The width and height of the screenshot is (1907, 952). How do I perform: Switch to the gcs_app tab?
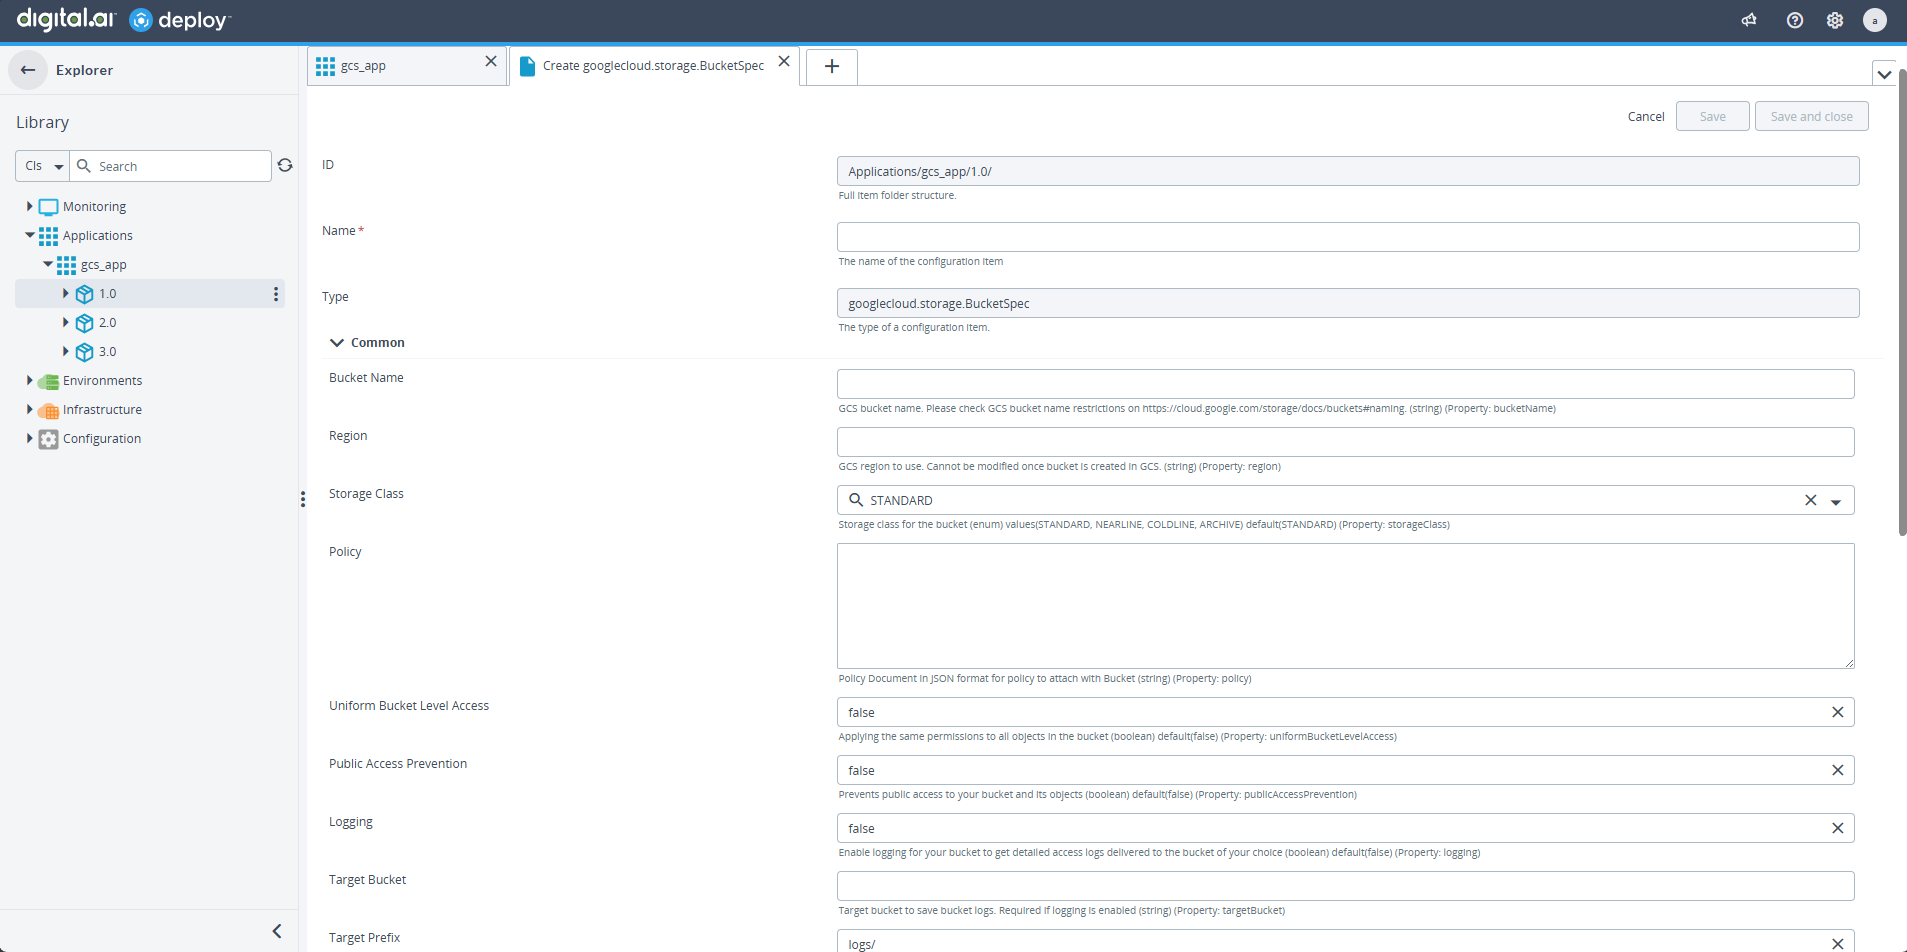pos(407,66)
